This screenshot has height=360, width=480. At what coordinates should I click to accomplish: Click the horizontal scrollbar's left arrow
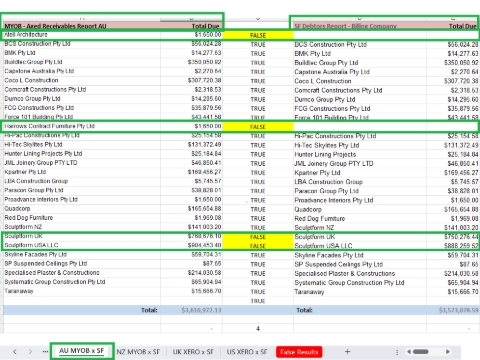coord(409,352)
